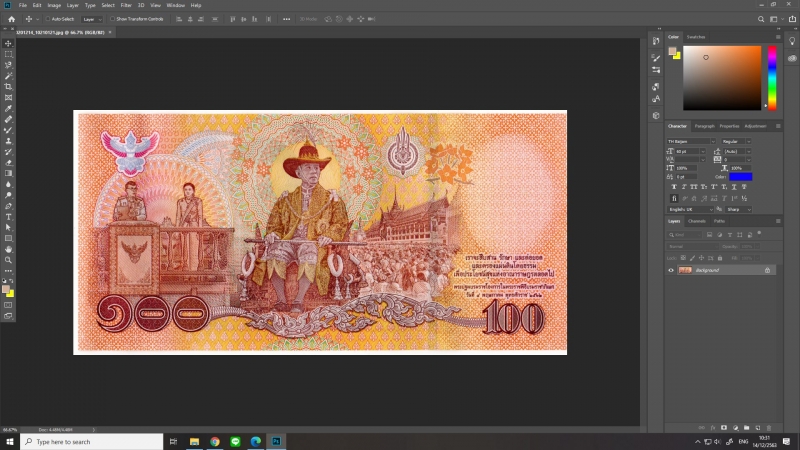Screen dimensions: 800x450
Task: Open the Window menu
Action: pyautogui.click(x=176, y=5)
